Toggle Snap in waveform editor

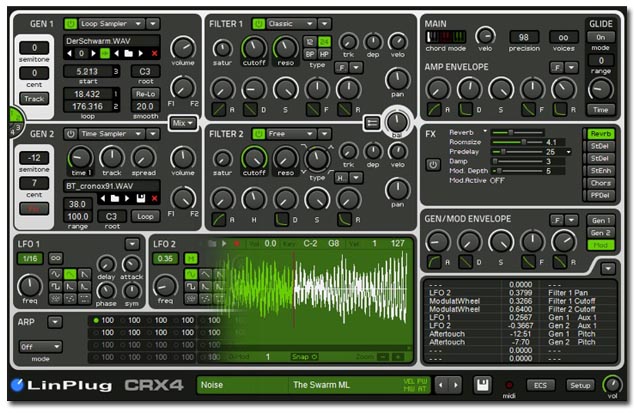click(x=304, y=357)
